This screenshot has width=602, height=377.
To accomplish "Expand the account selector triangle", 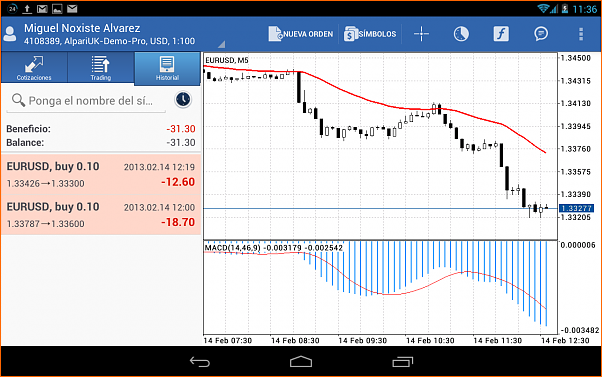I will click(x=221, y=44).
